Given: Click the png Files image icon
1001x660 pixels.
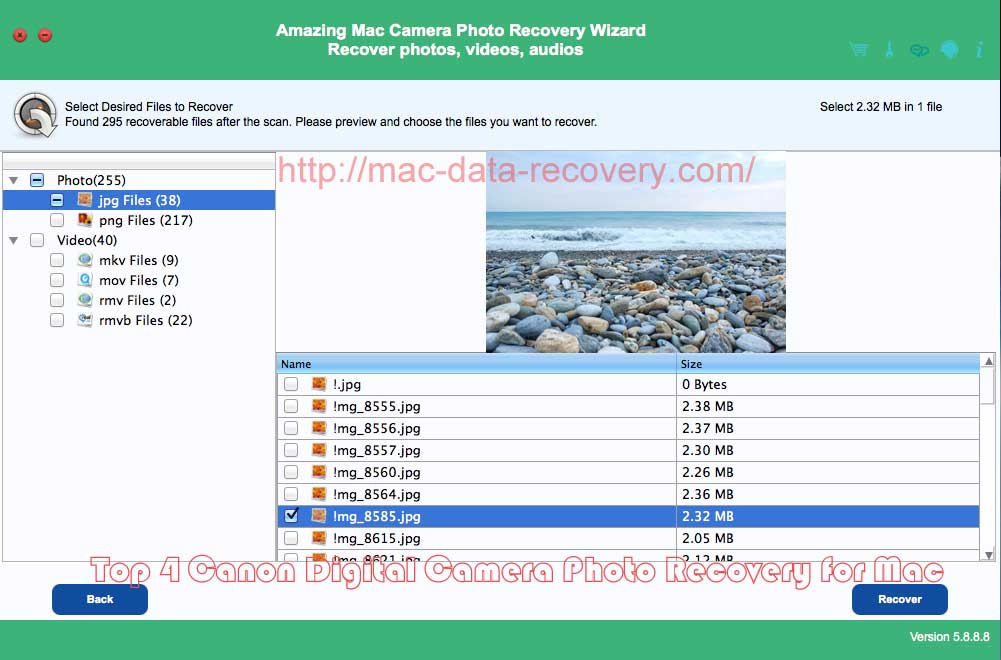Looking at the screenshot, I should point(85,220).
